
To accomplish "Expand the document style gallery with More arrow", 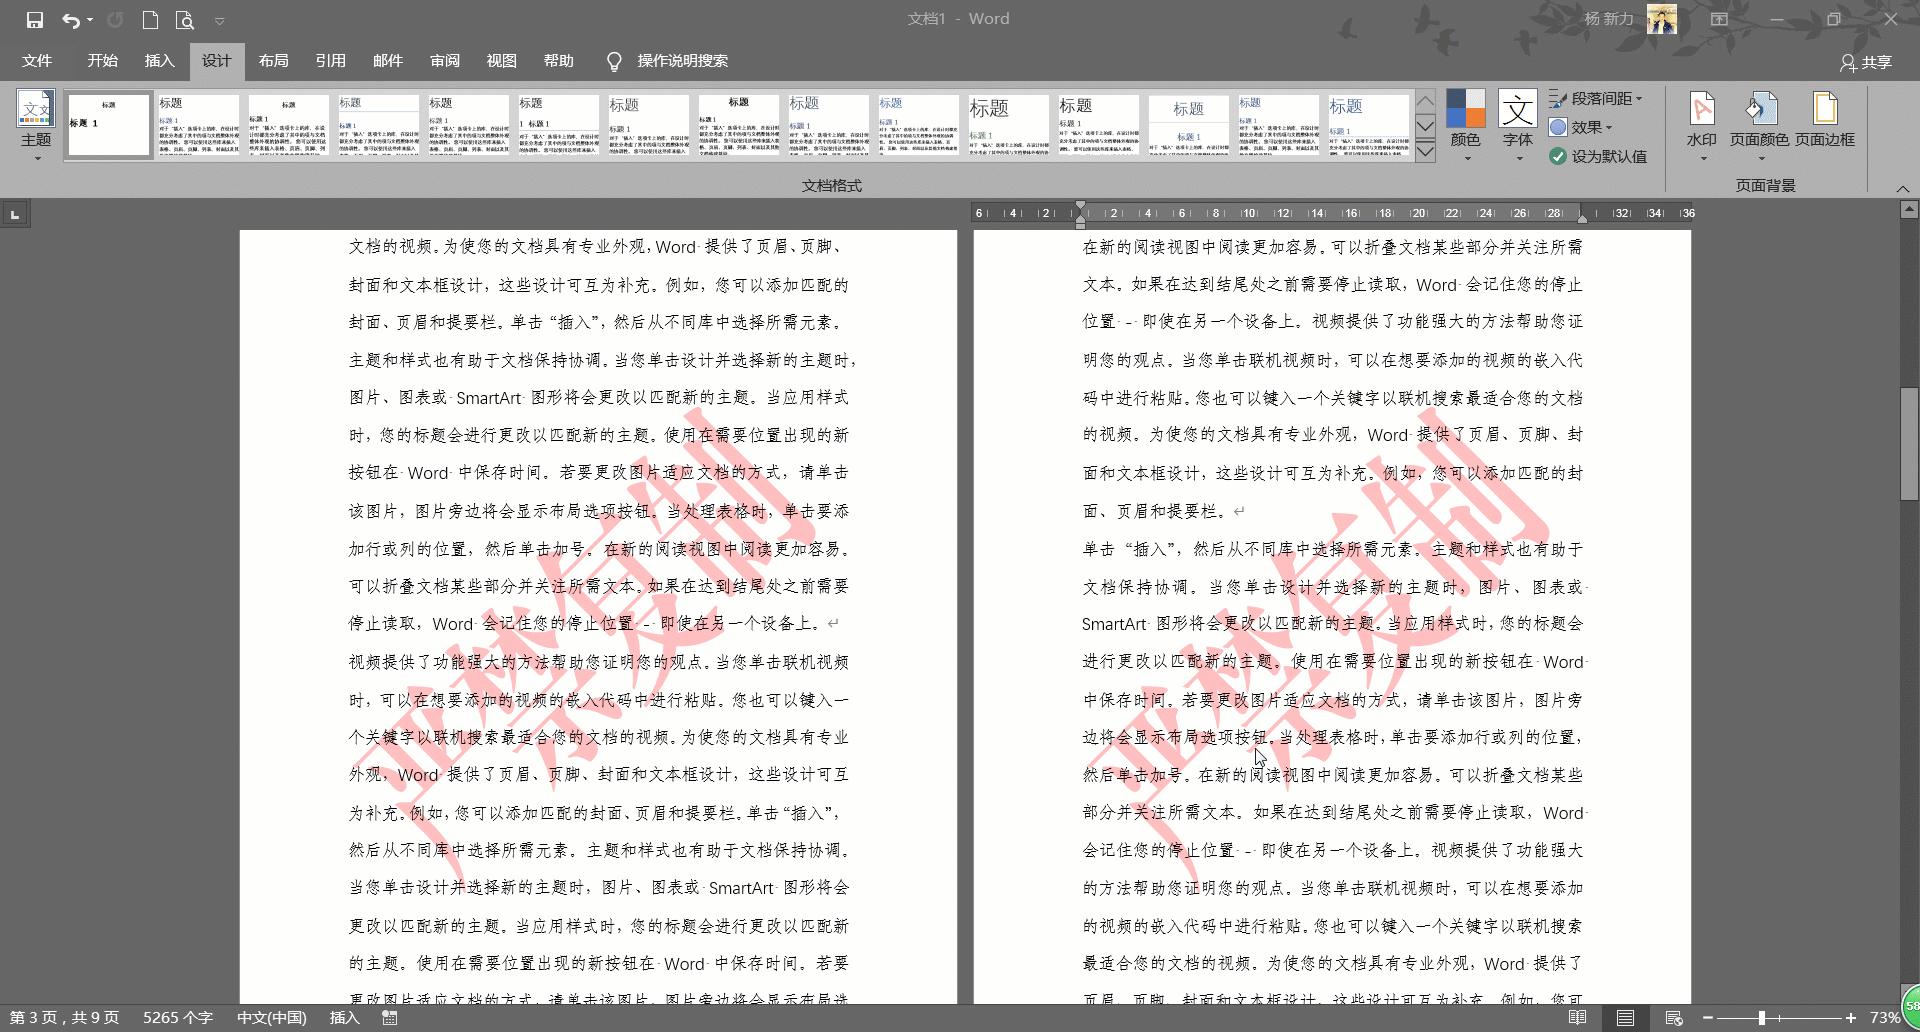I will pyautogui.click(x=1426, y=151).
